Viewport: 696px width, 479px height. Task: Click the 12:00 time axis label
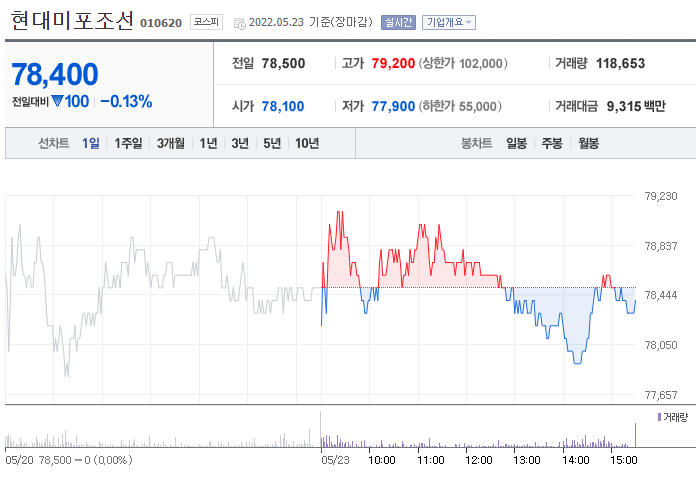[x=478, y=460]
